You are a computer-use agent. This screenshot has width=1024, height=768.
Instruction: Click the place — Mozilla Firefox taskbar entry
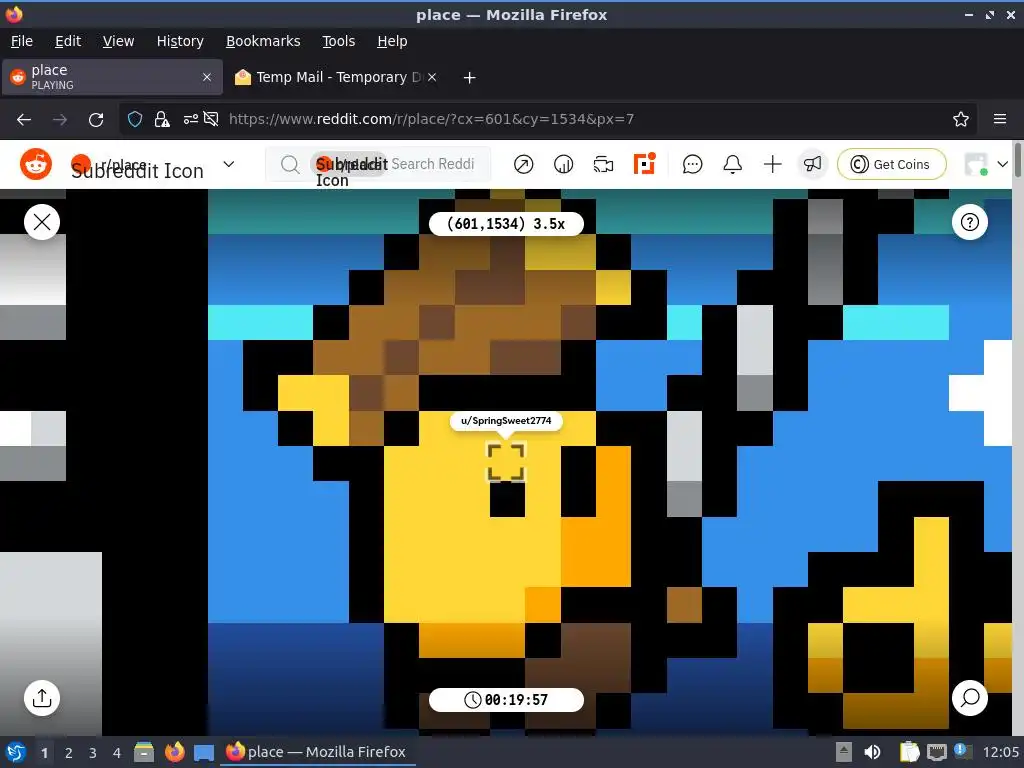tap(318, 752)
